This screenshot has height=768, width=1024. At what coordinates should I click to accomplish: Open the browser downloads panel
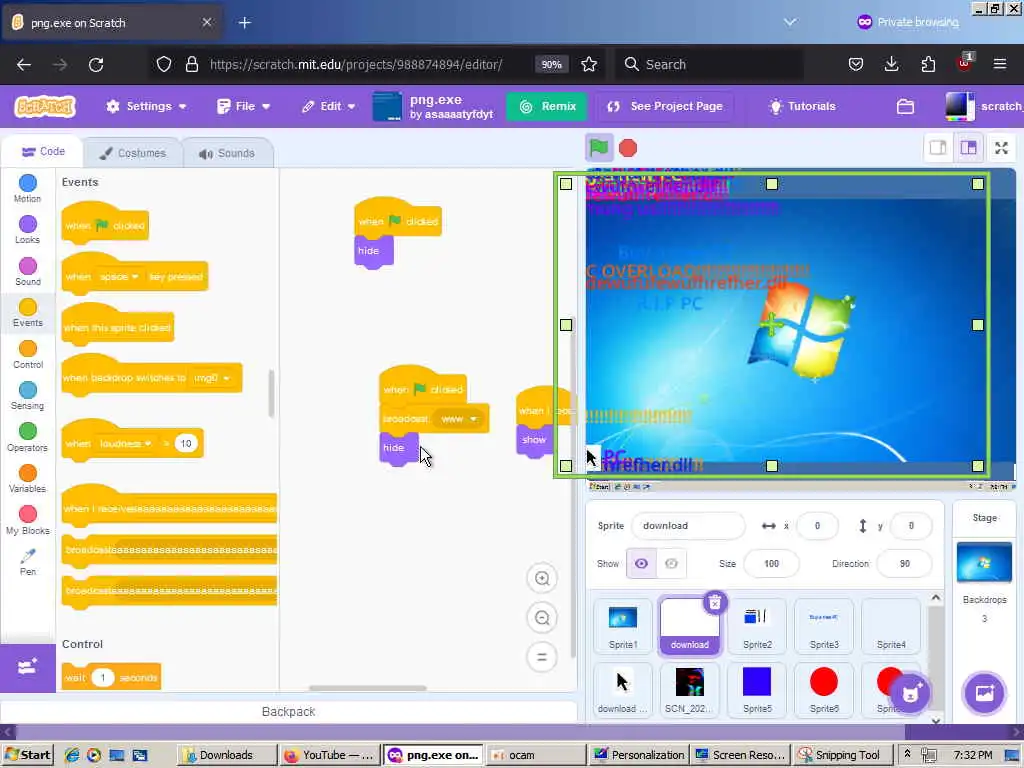pyautogui.click(x=891, y=64)
